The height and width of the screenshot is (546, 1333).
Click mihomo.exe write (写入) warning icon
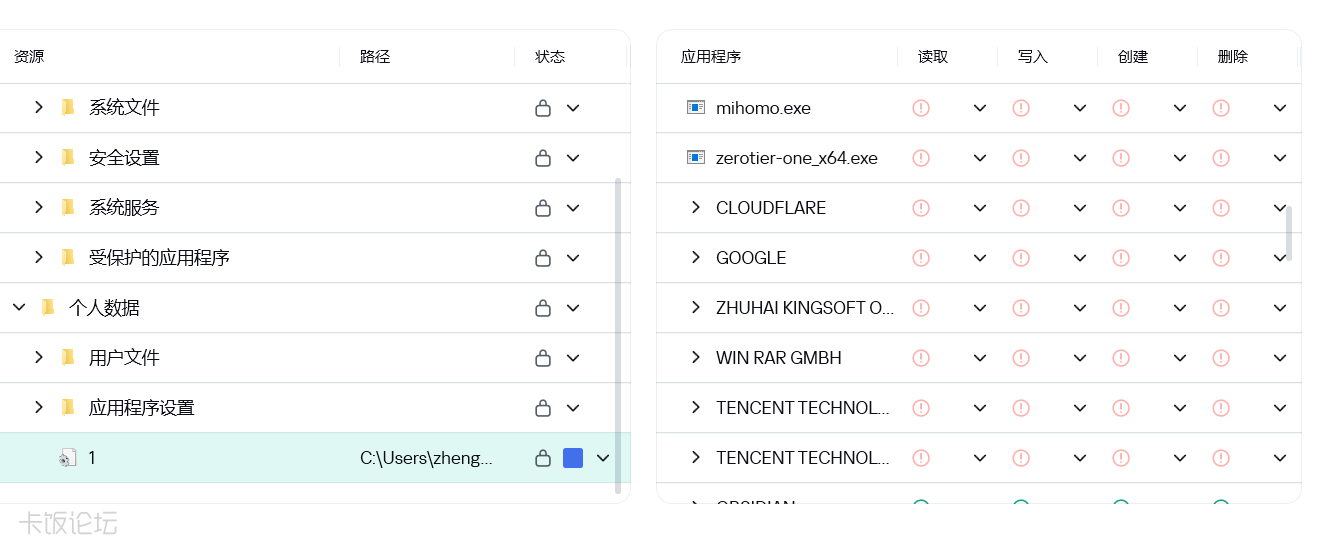coord(1021,108)
